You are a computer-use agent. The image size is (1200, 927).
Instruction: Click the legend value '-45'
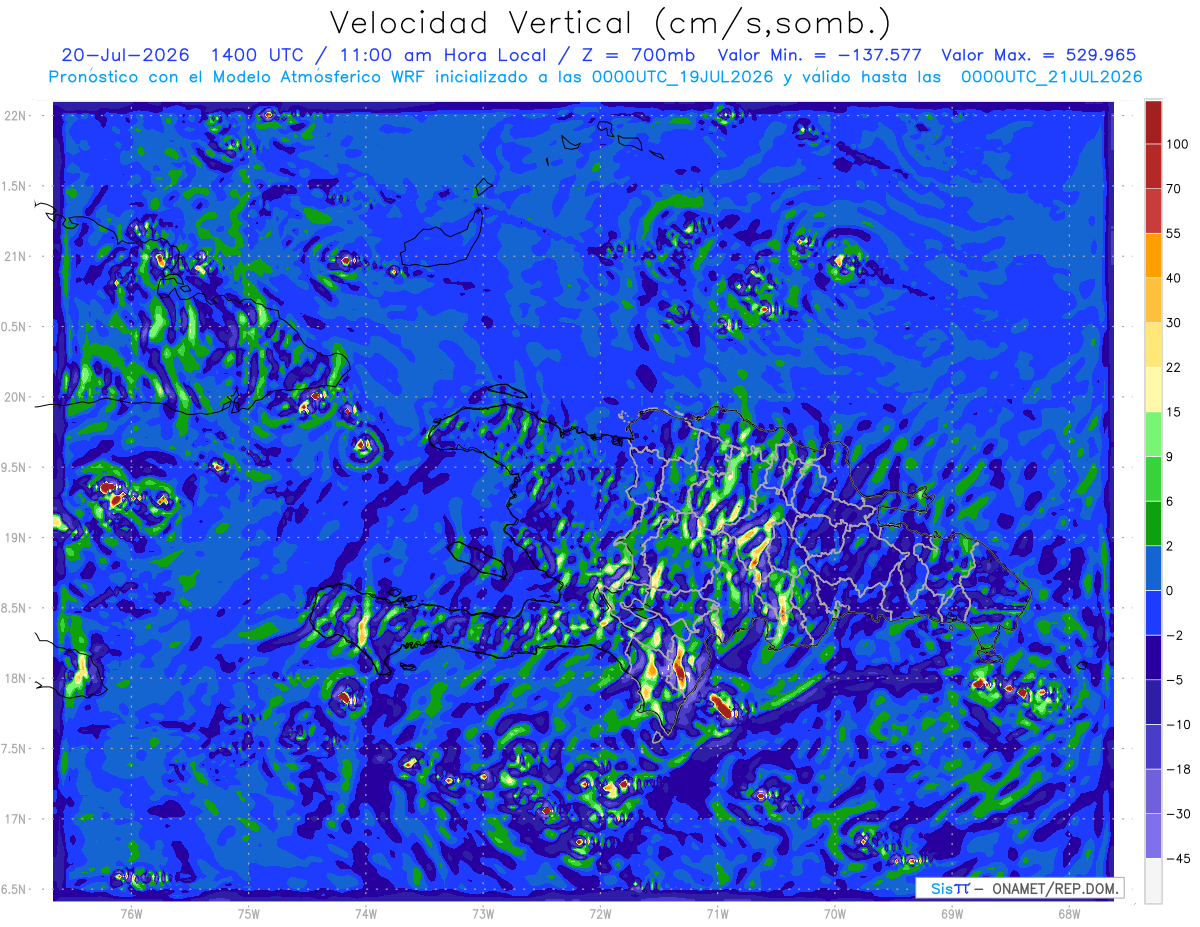tap(1177, 858)
